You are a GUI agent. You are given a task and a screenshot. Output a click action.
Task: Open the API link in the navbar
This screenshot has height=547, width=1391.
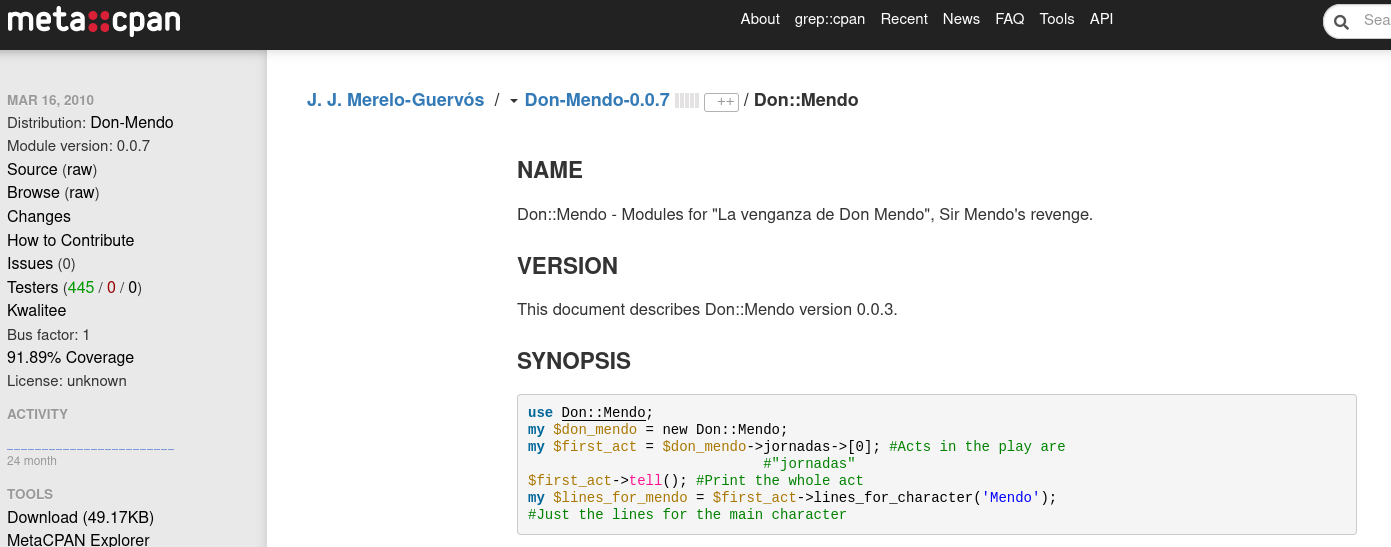[x=1101, y=19]
